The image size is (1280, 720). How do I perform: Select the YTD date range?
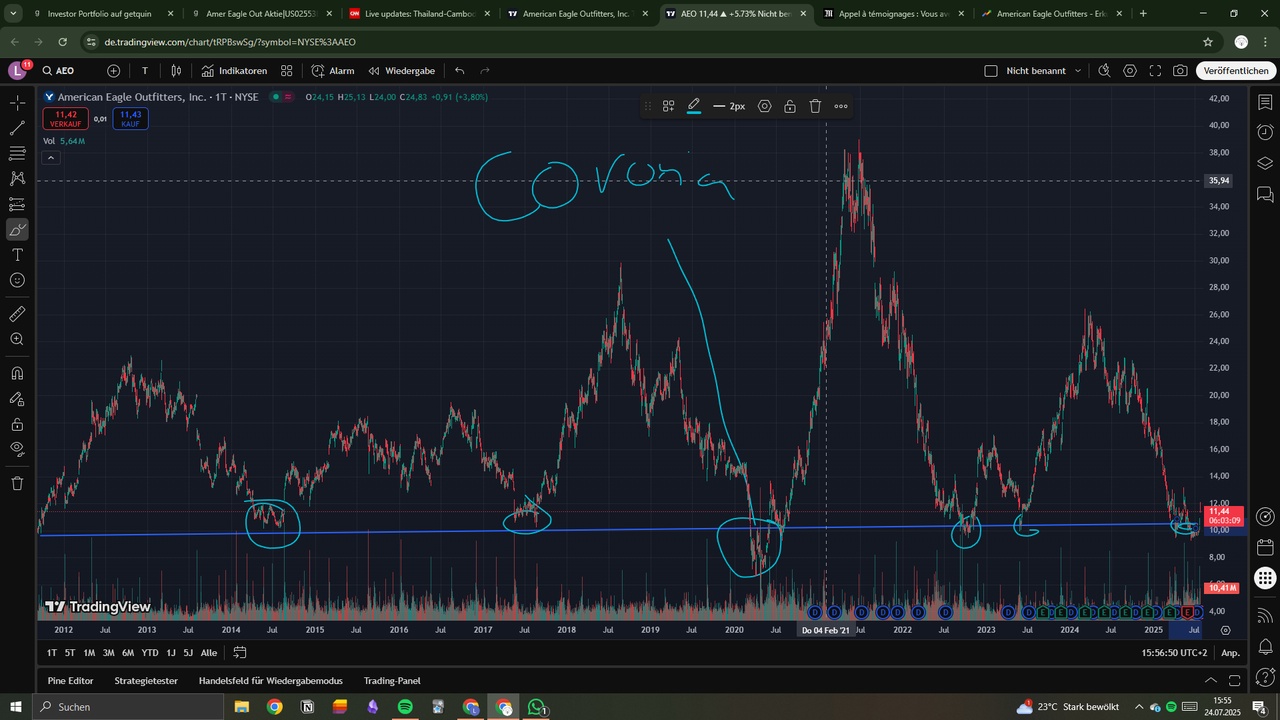(x=150, y=653)
